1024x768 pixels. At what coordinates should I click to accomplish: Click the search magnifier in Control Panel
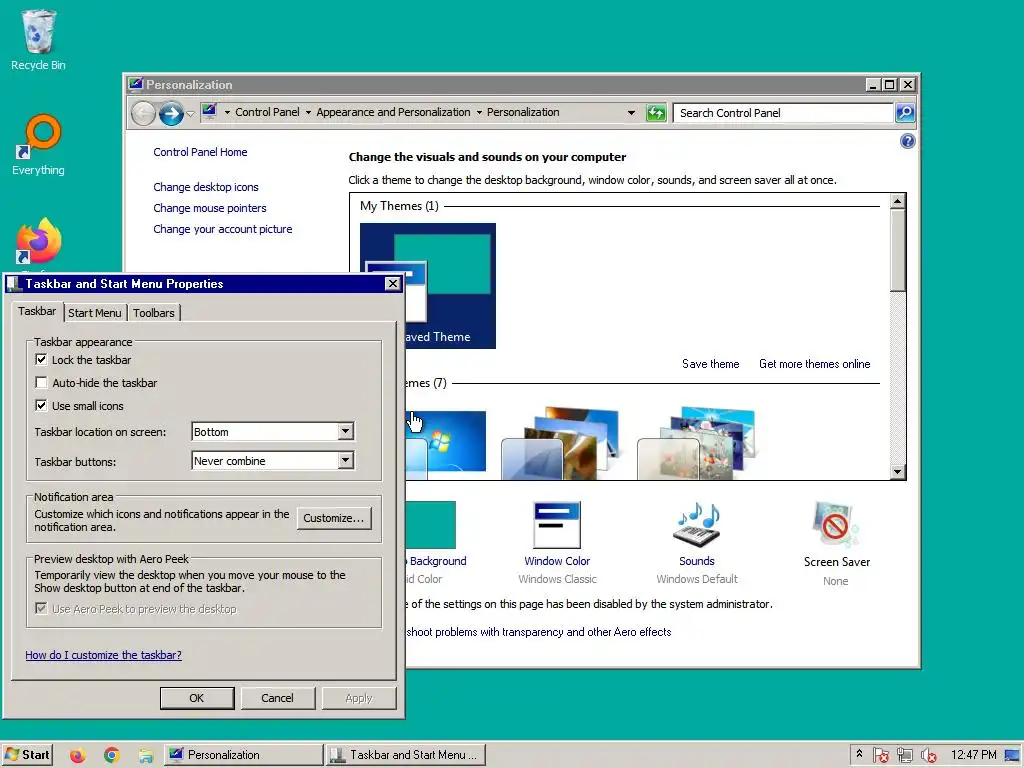coord(904,113)
